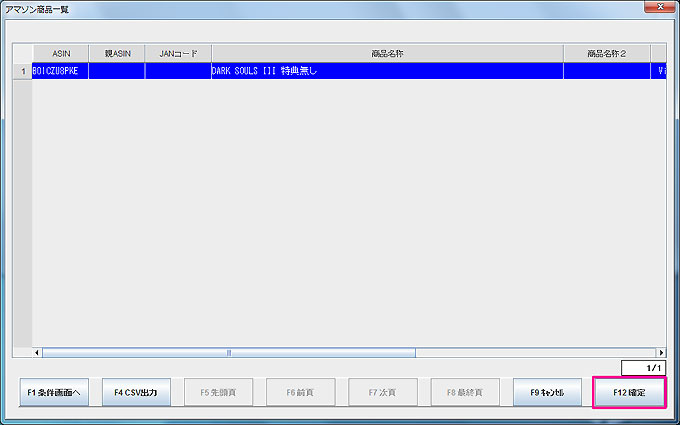Select the 商品名称2 column header
680x425 pixels.
pos(607,54)
